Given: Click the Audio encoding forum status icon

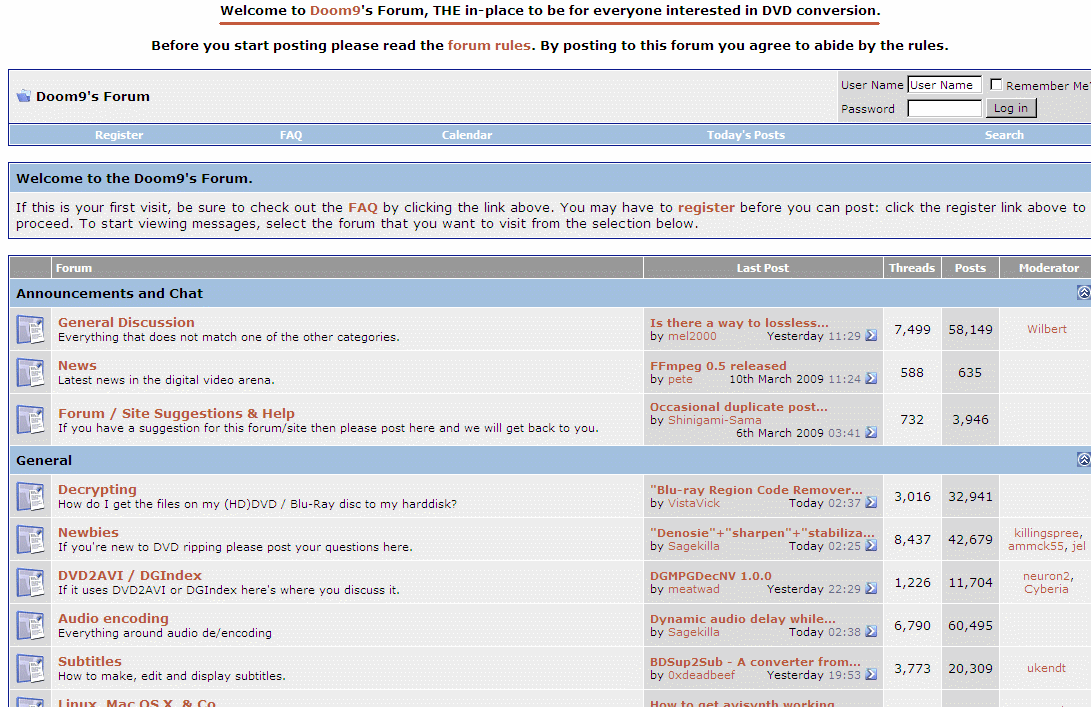Looking at the screenshot, I should click(31, 626).
